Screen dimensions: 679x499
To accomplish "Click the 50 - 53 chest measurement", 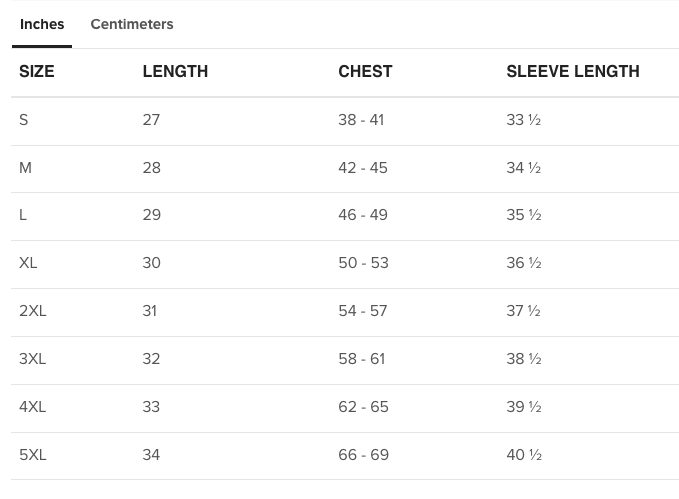I will coord(363,263).
